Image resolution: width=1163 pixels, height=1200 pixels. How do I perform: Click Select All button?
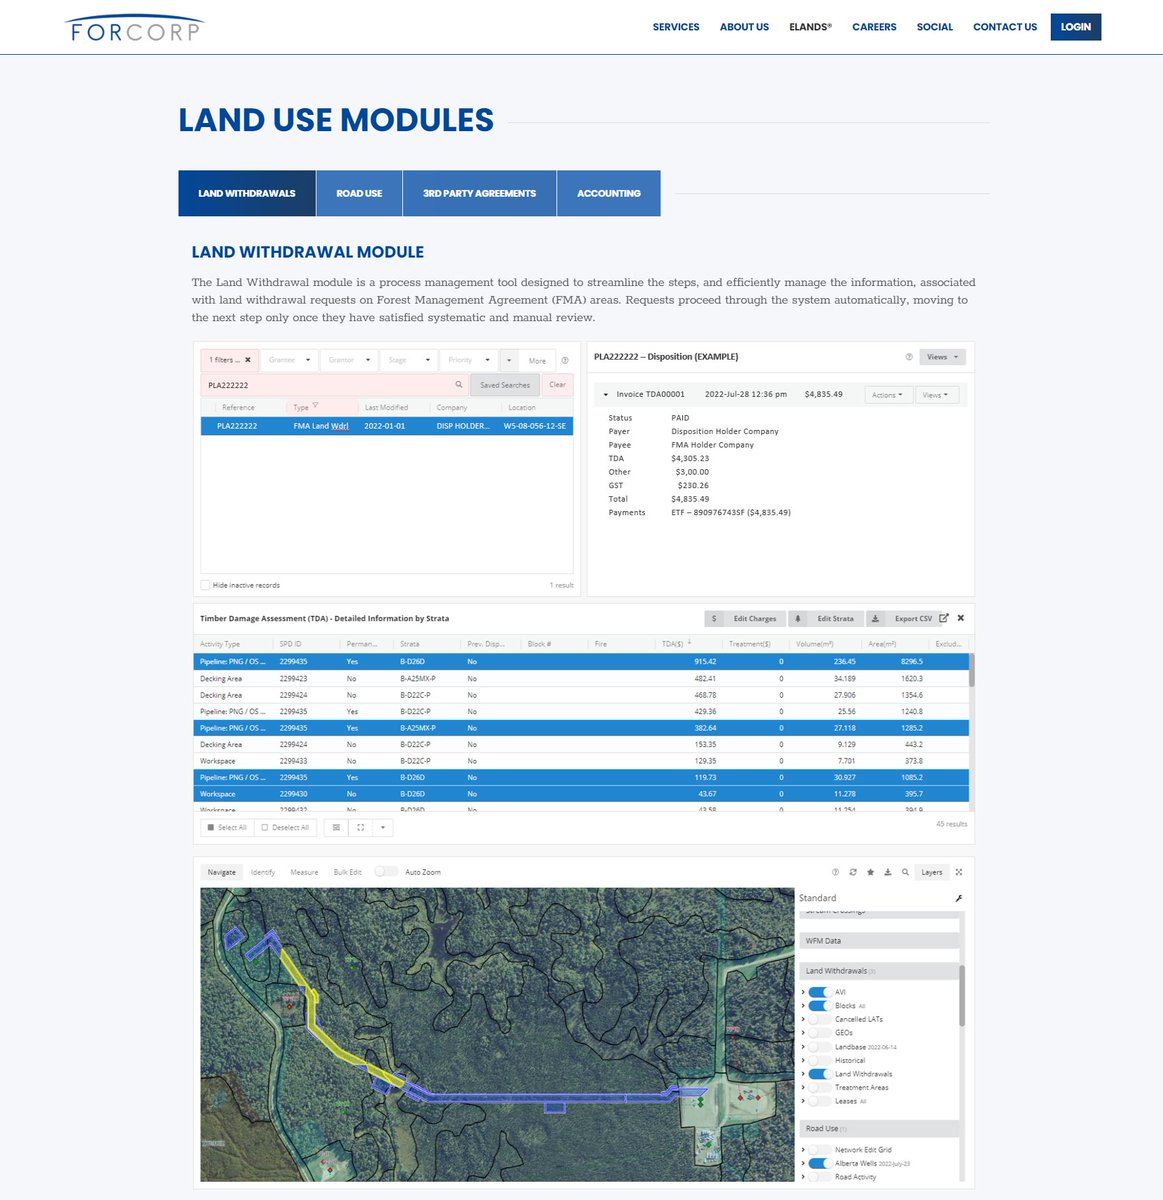pos(227,828)
